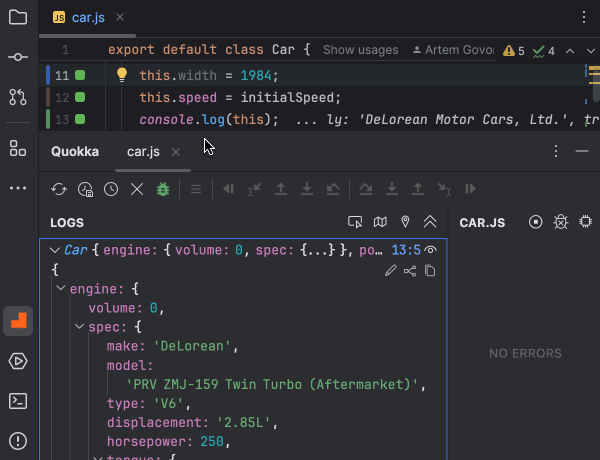
Task: Copy the log value with copy icon
Action: point(430,271)
